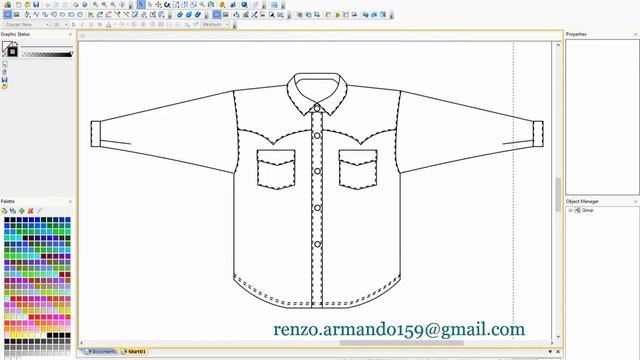Click the first blue link icon

coord(180,14)
